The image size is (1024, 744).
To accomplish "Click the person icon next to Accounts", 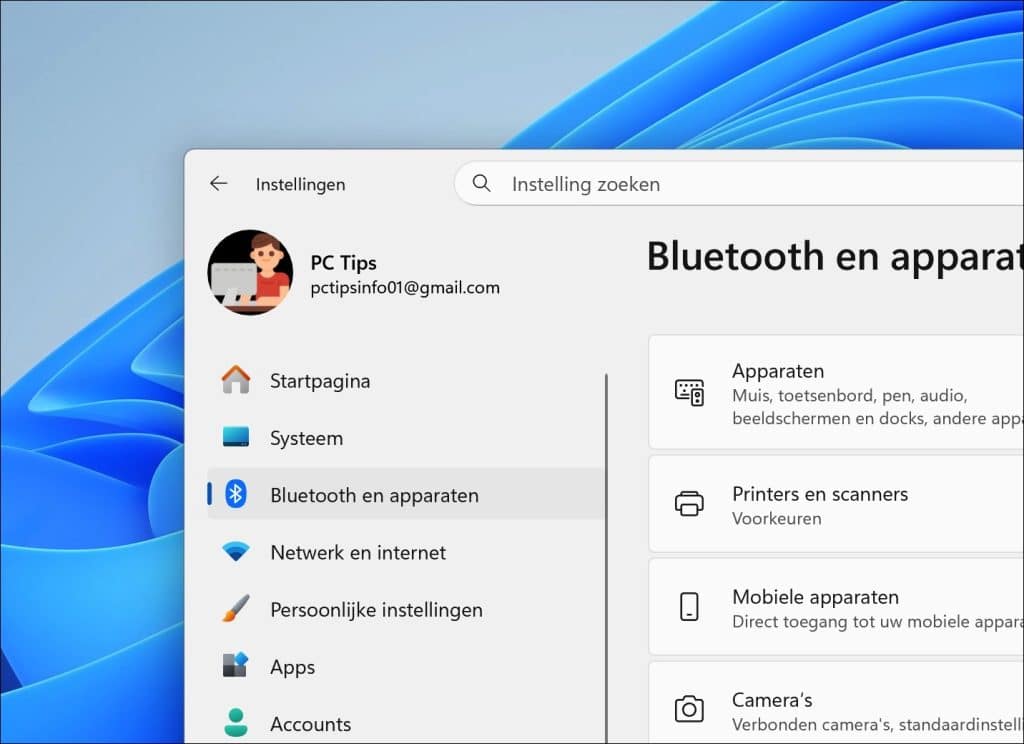I will [x=234, y=723].
